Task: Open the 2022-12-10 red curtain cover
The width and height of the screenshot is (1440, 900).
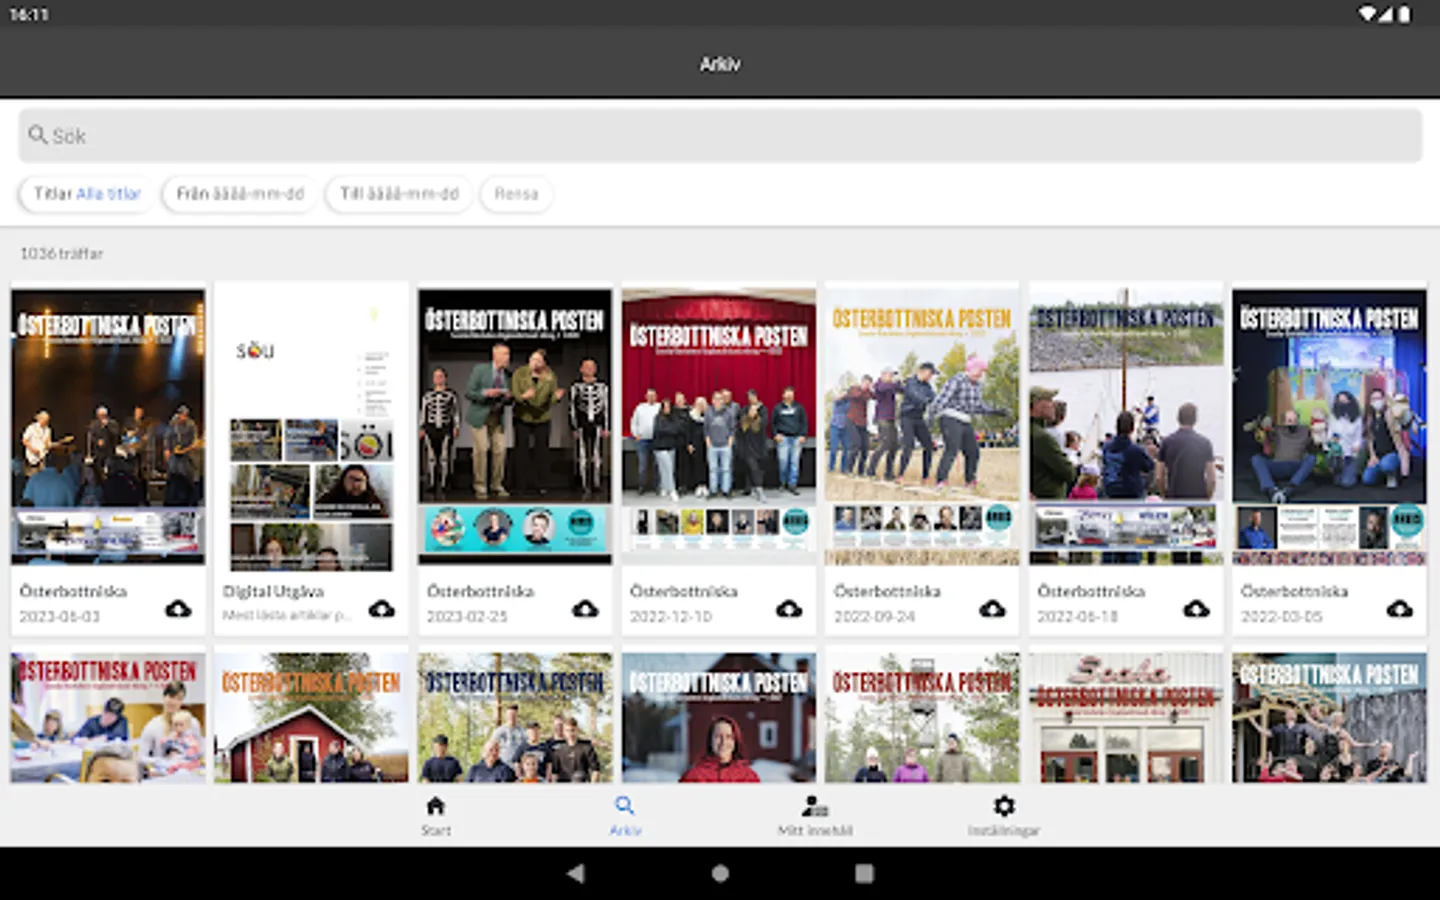Action: 719,427
